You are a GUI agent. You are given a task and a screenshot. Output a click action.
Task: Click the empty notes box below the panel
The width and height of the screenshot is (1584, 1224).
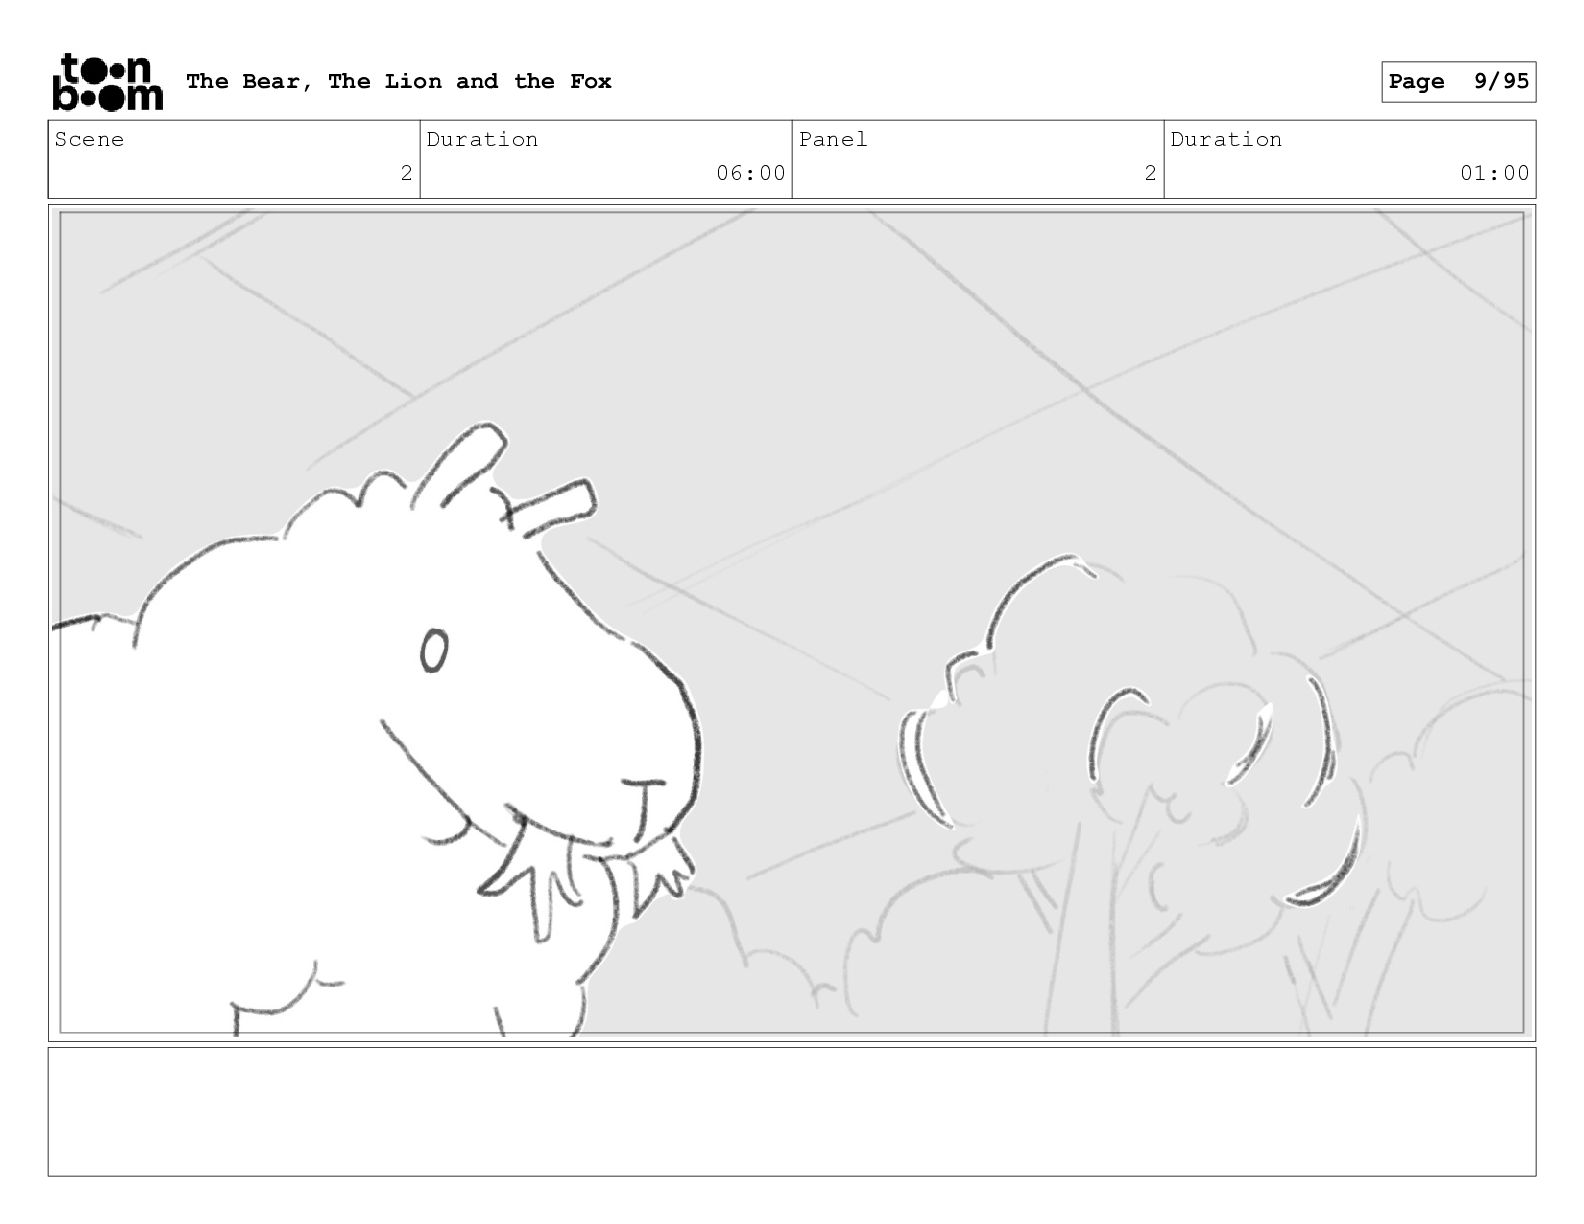click(792, 1111)
